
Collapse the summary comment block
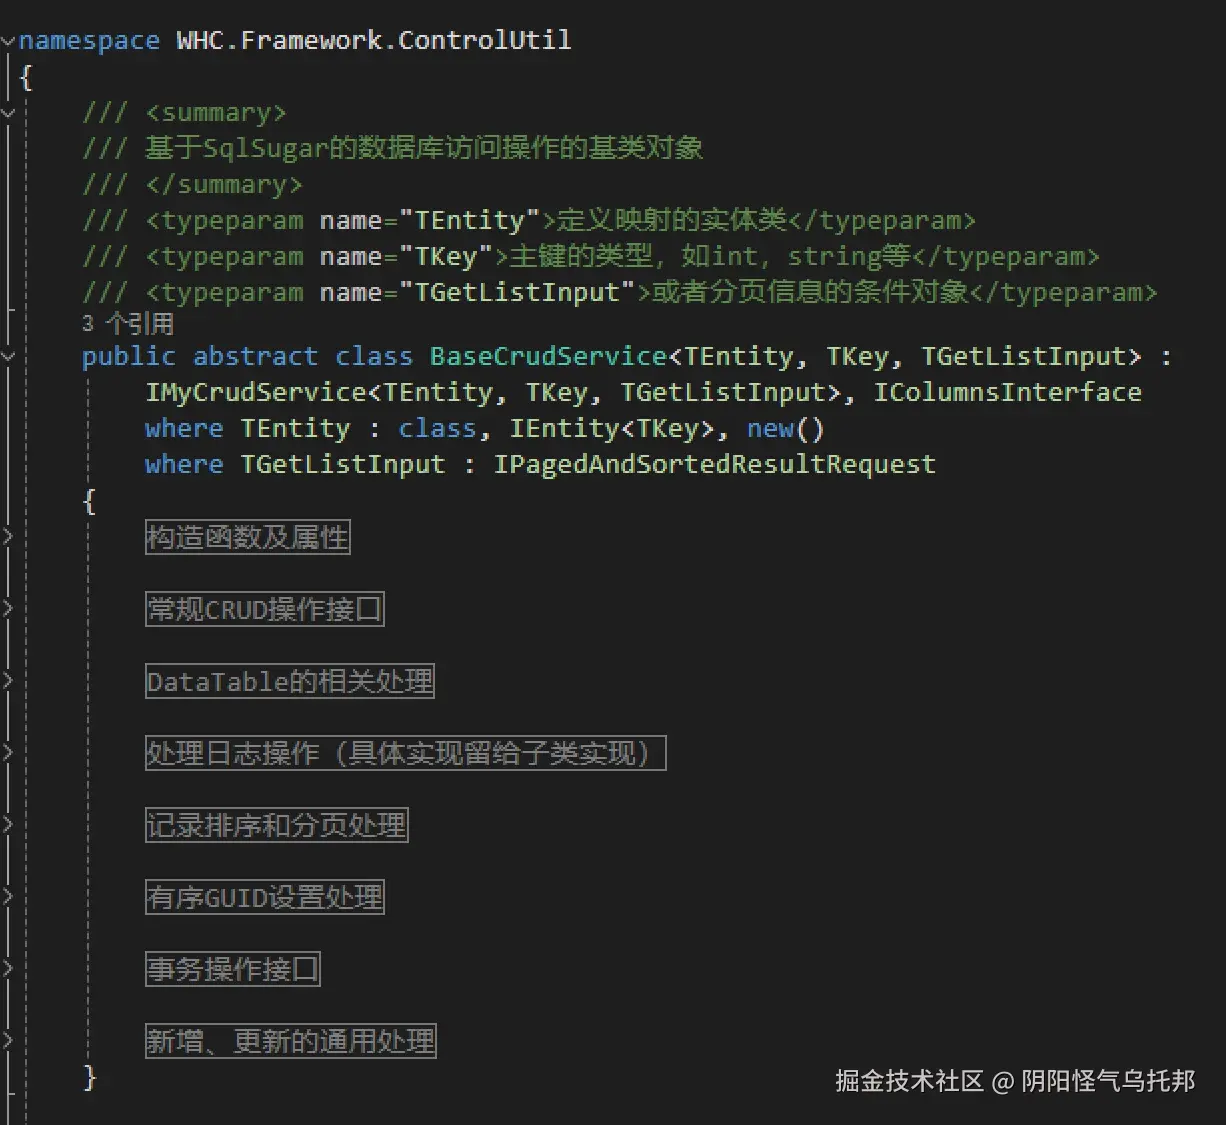(x=8, y=113)
